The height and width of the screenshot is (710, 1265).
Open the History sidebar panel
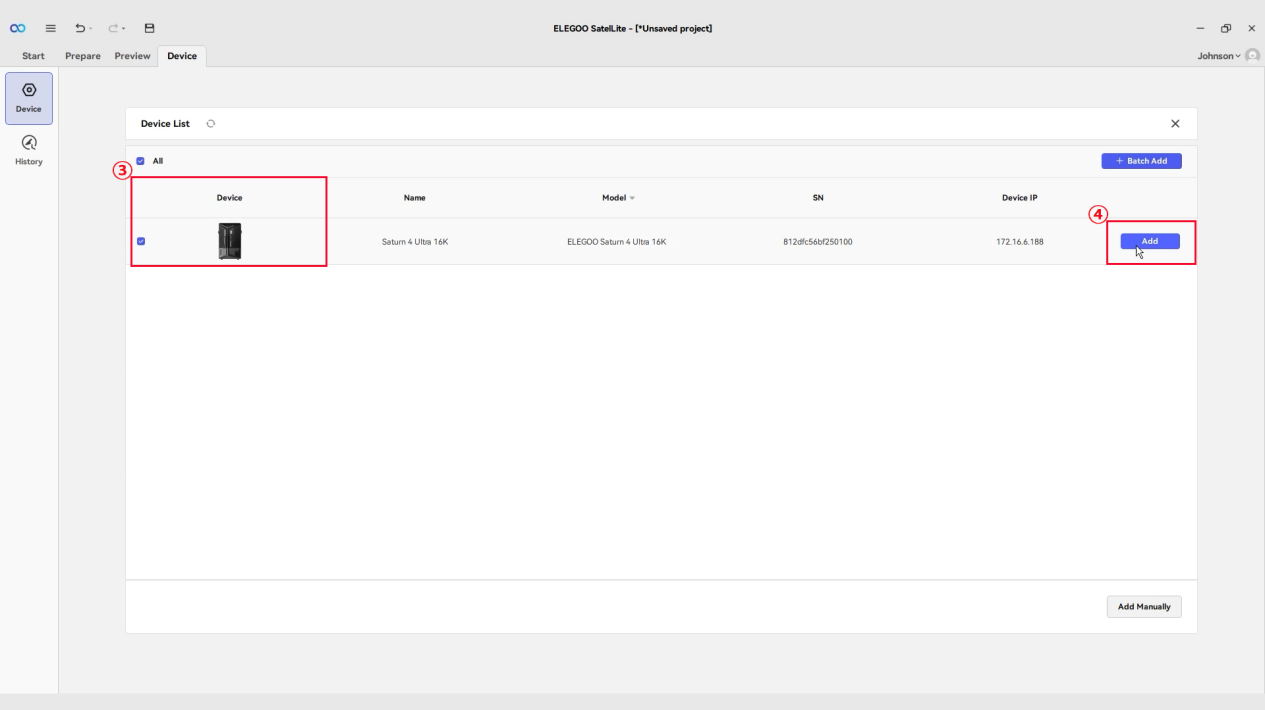pyautogui.click(x=29, y=150)
